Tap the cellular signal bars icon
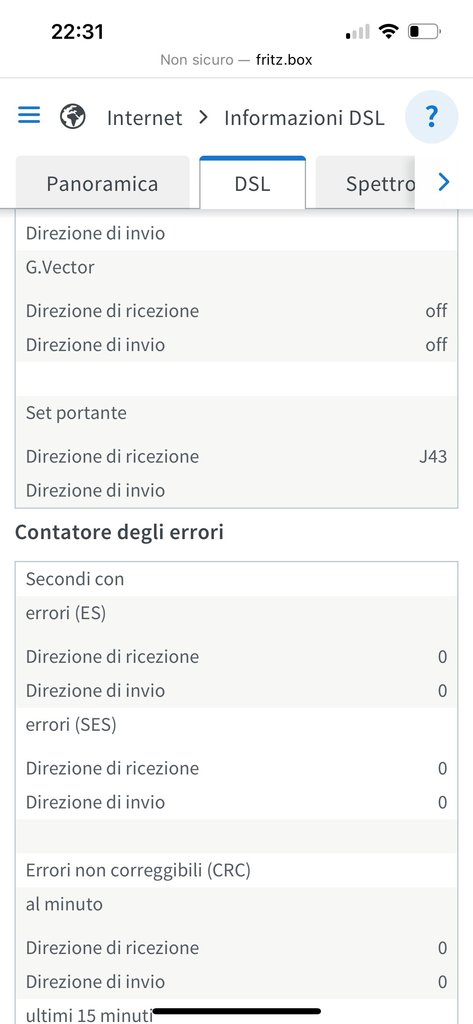 [358, 31]
